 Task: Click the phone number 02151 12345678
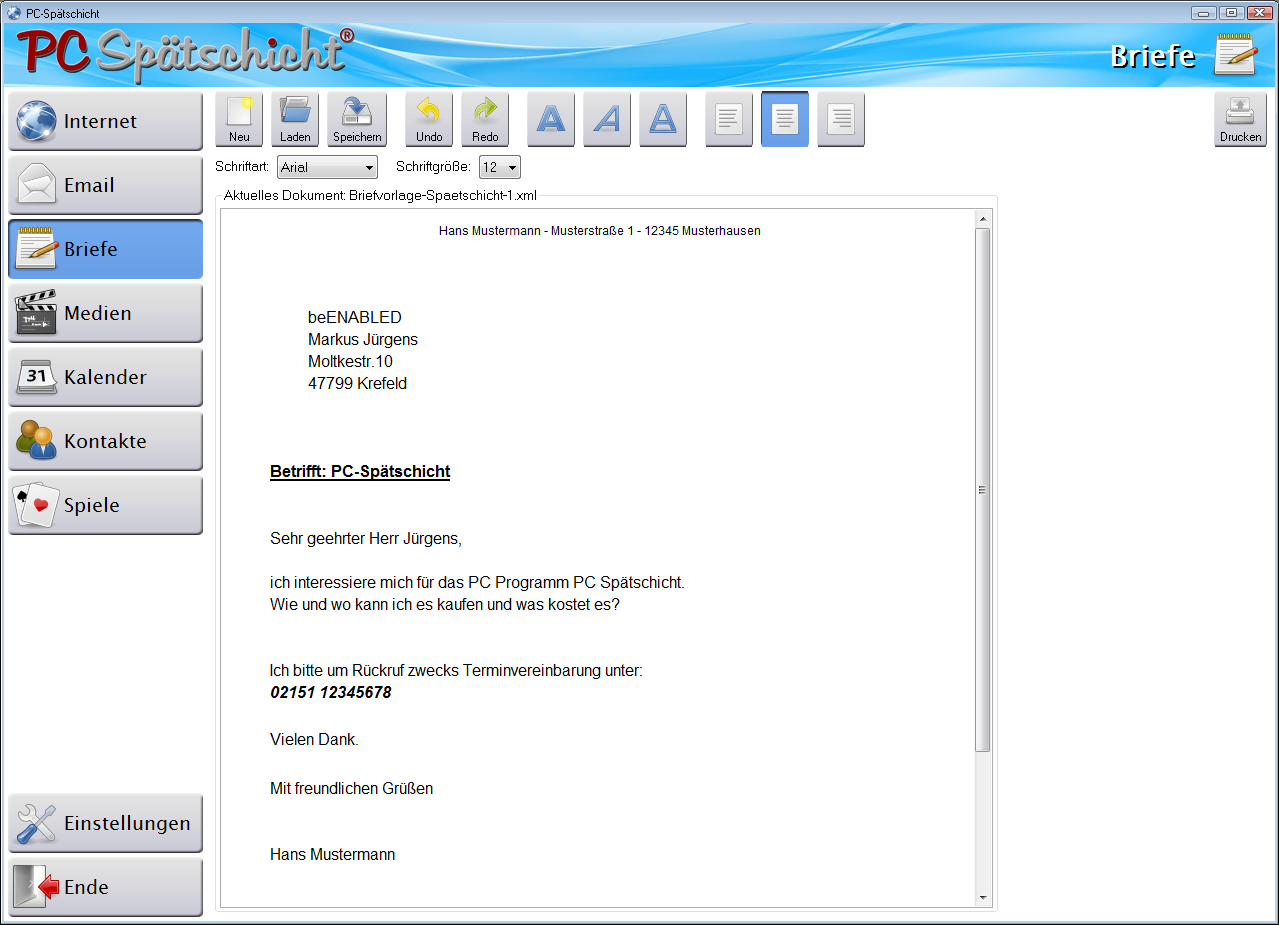point(331,693)
